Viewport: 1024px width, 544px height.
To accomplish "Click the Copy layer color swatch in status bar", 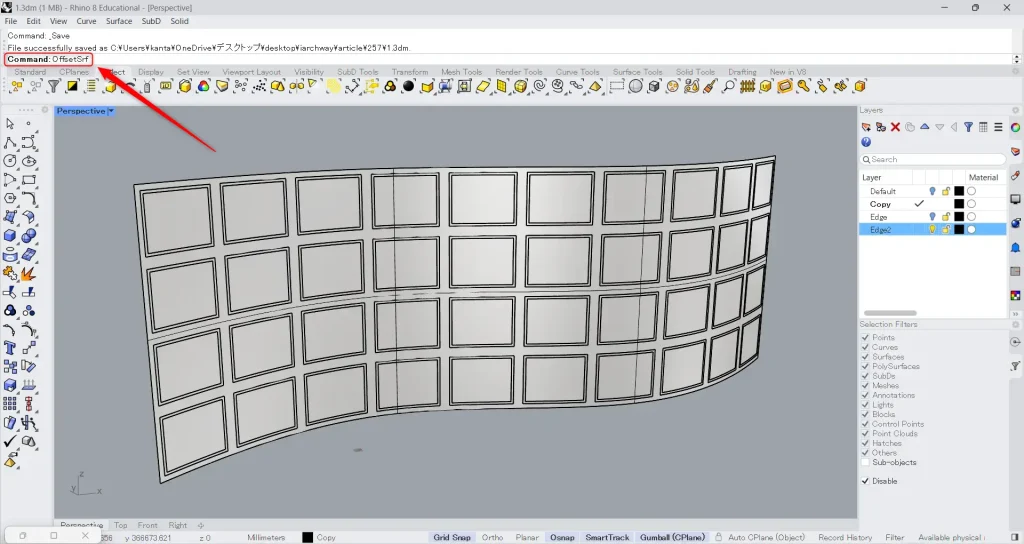I will point(308,537).
